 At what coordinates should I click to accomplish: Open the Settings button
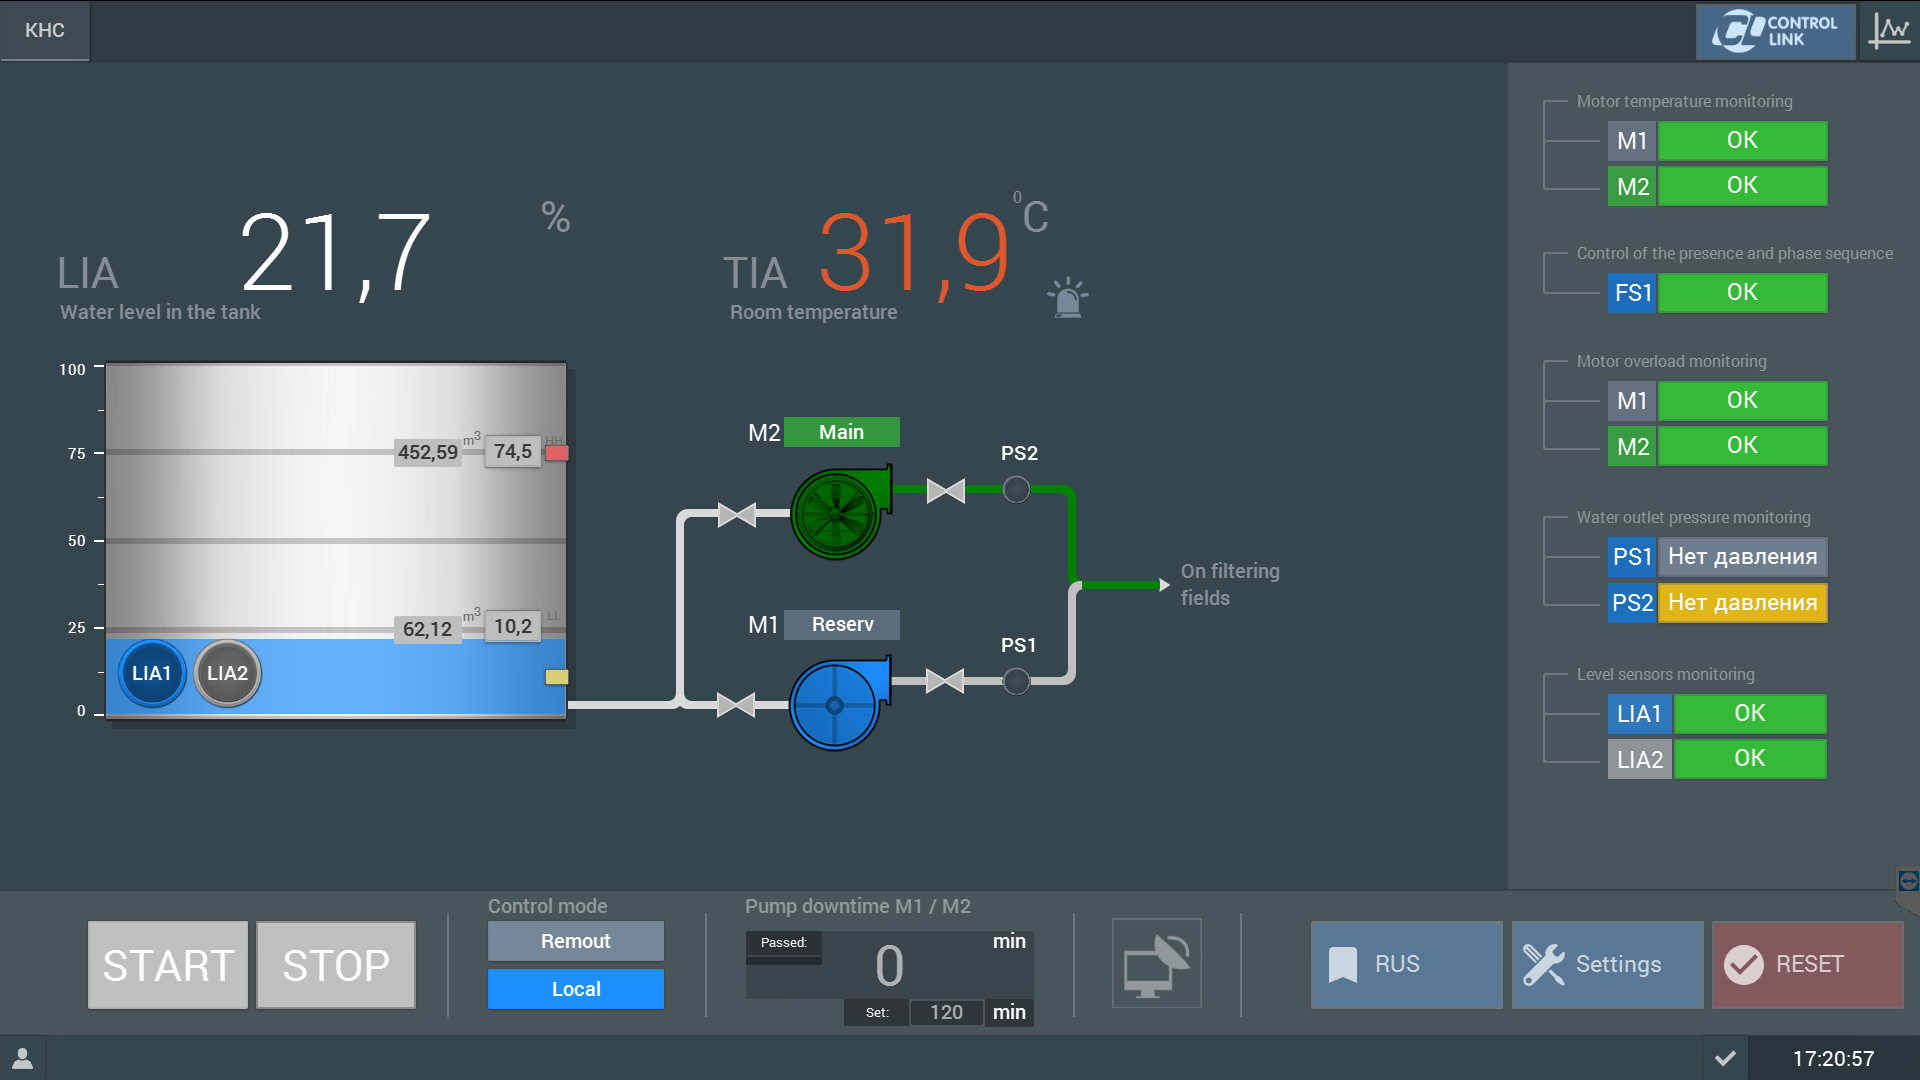1608,965
